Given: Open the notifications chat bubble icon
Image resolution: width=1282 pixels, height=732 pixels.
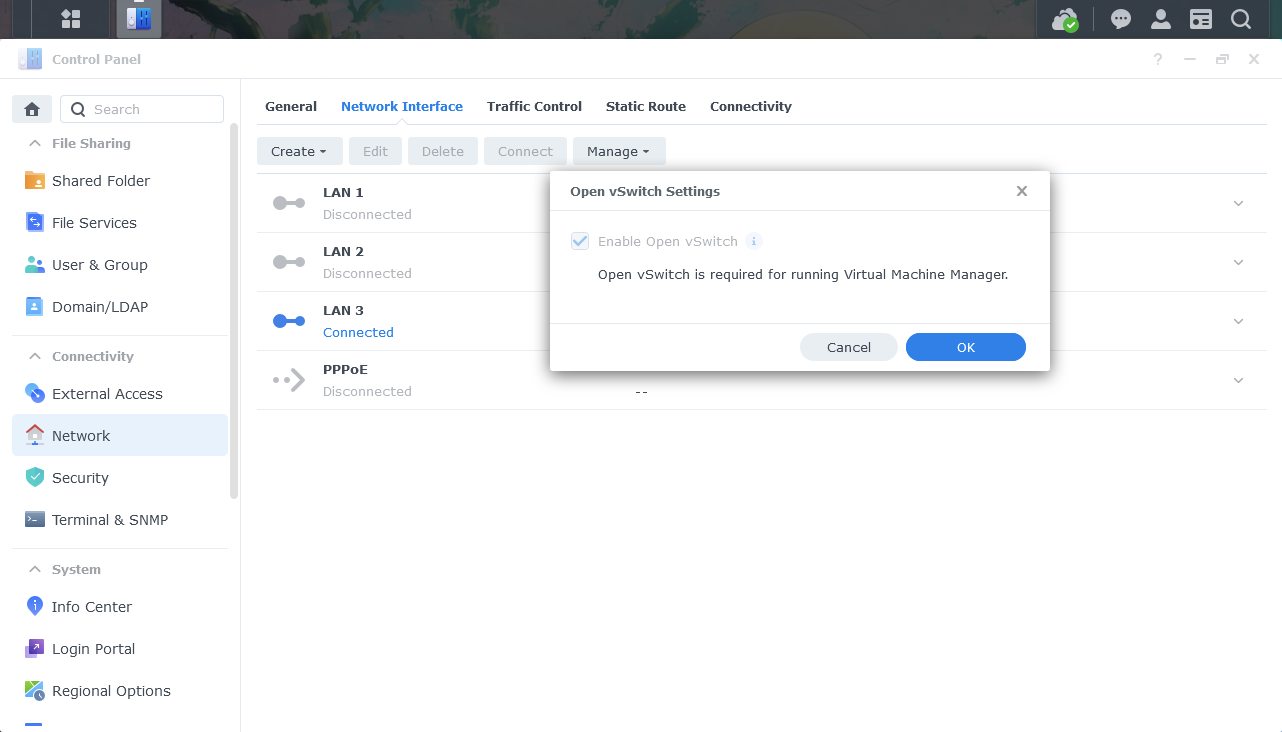Looking at the screenshot, I should [1121, 19].
